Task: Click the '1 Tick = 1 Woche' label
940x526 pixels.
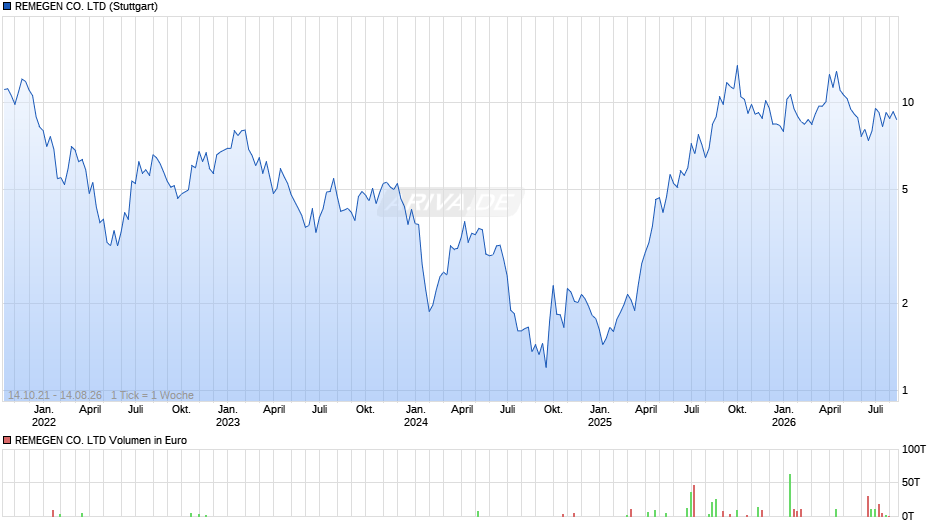Action: [x=152, y=395]
